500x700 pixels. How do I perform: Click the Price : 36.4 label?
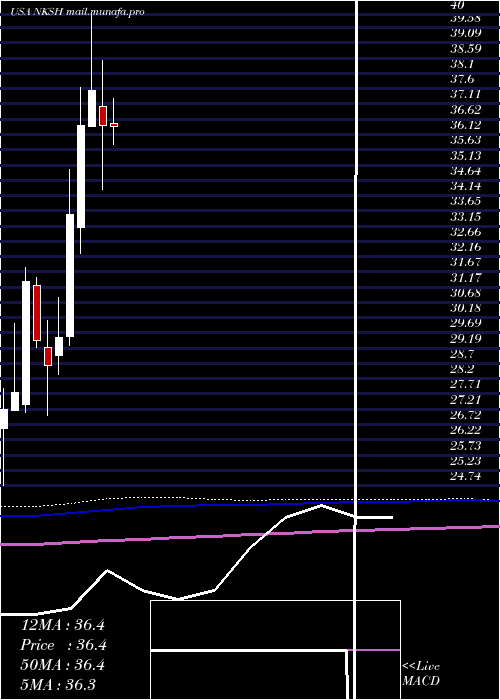coord(63,645)
